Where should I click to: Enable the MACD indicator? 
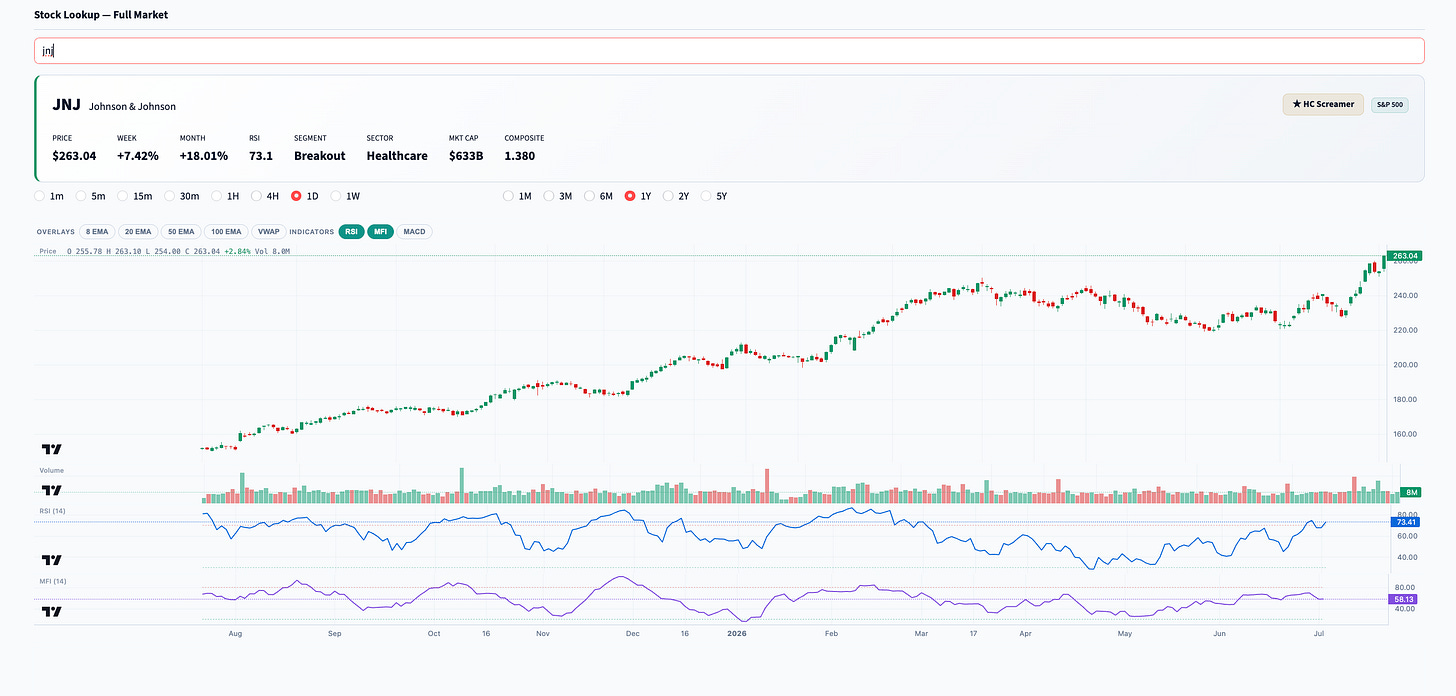click(415, 231)
